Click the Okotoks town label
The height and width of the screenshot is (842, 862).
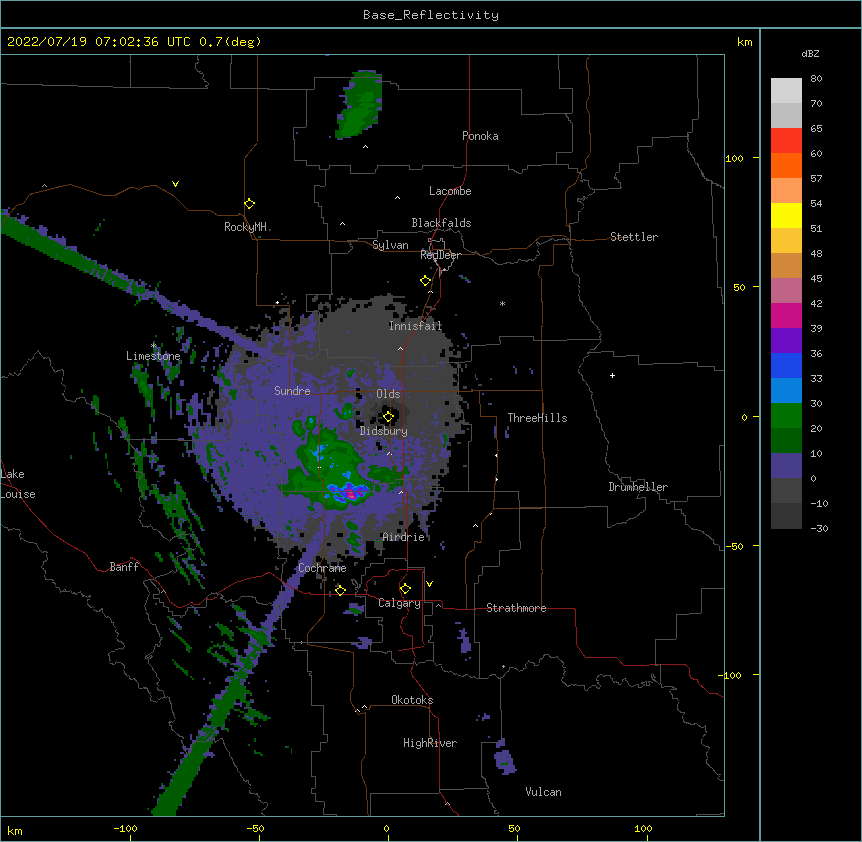click(x=412, y=700)
